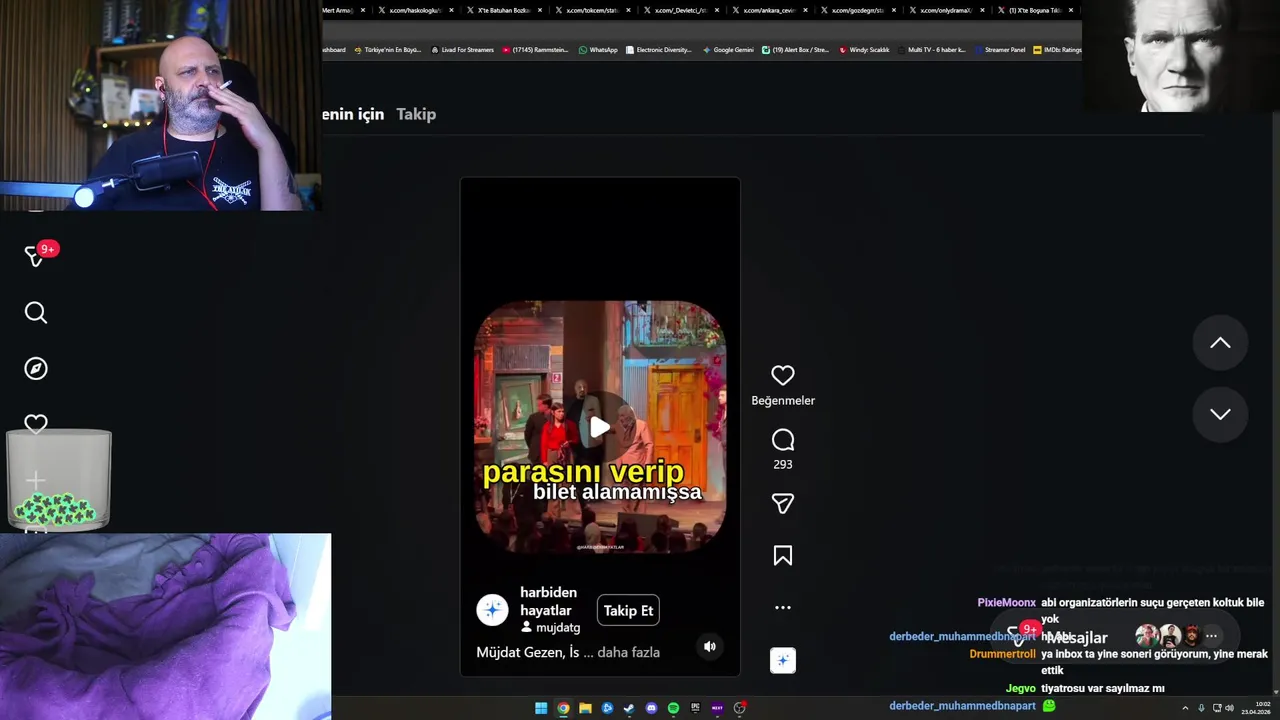Screen dimensions: 1280x720
Task: Like the reel with the heart icon
Action: (783, 375)
